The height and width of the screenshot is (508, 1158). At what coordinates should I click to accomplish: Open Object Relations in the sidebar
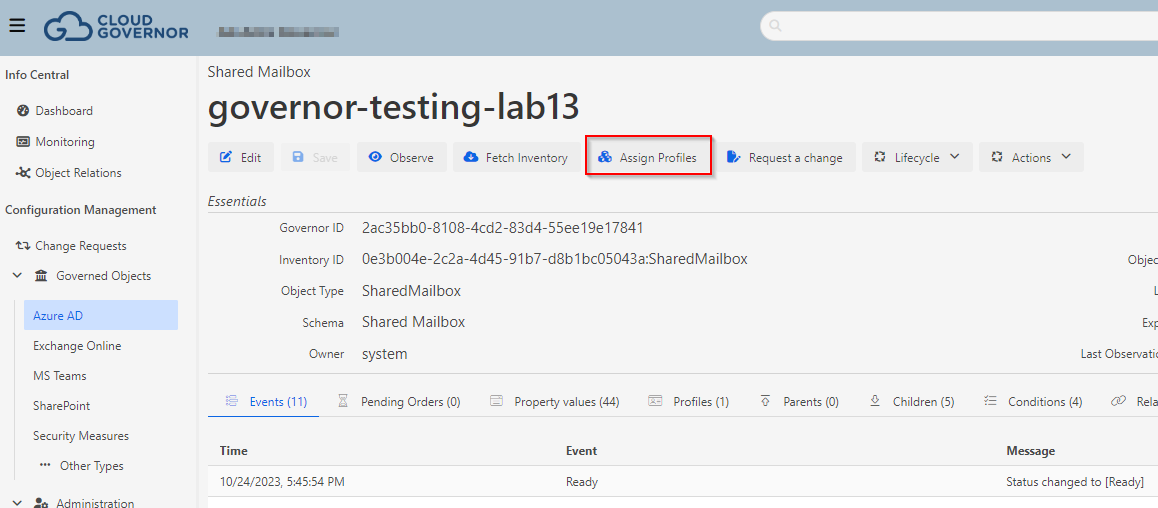(78, 173)
